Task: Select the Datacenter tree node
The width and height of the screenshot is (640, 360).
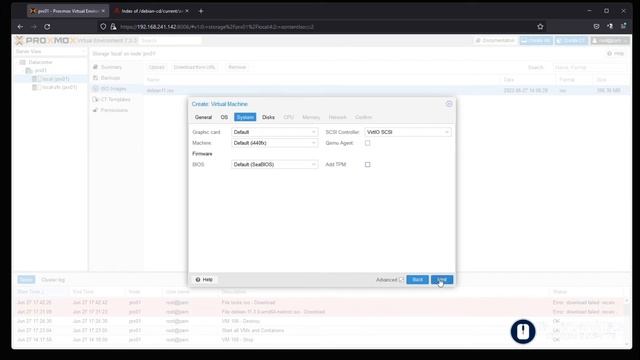Action: coord(40,62)
